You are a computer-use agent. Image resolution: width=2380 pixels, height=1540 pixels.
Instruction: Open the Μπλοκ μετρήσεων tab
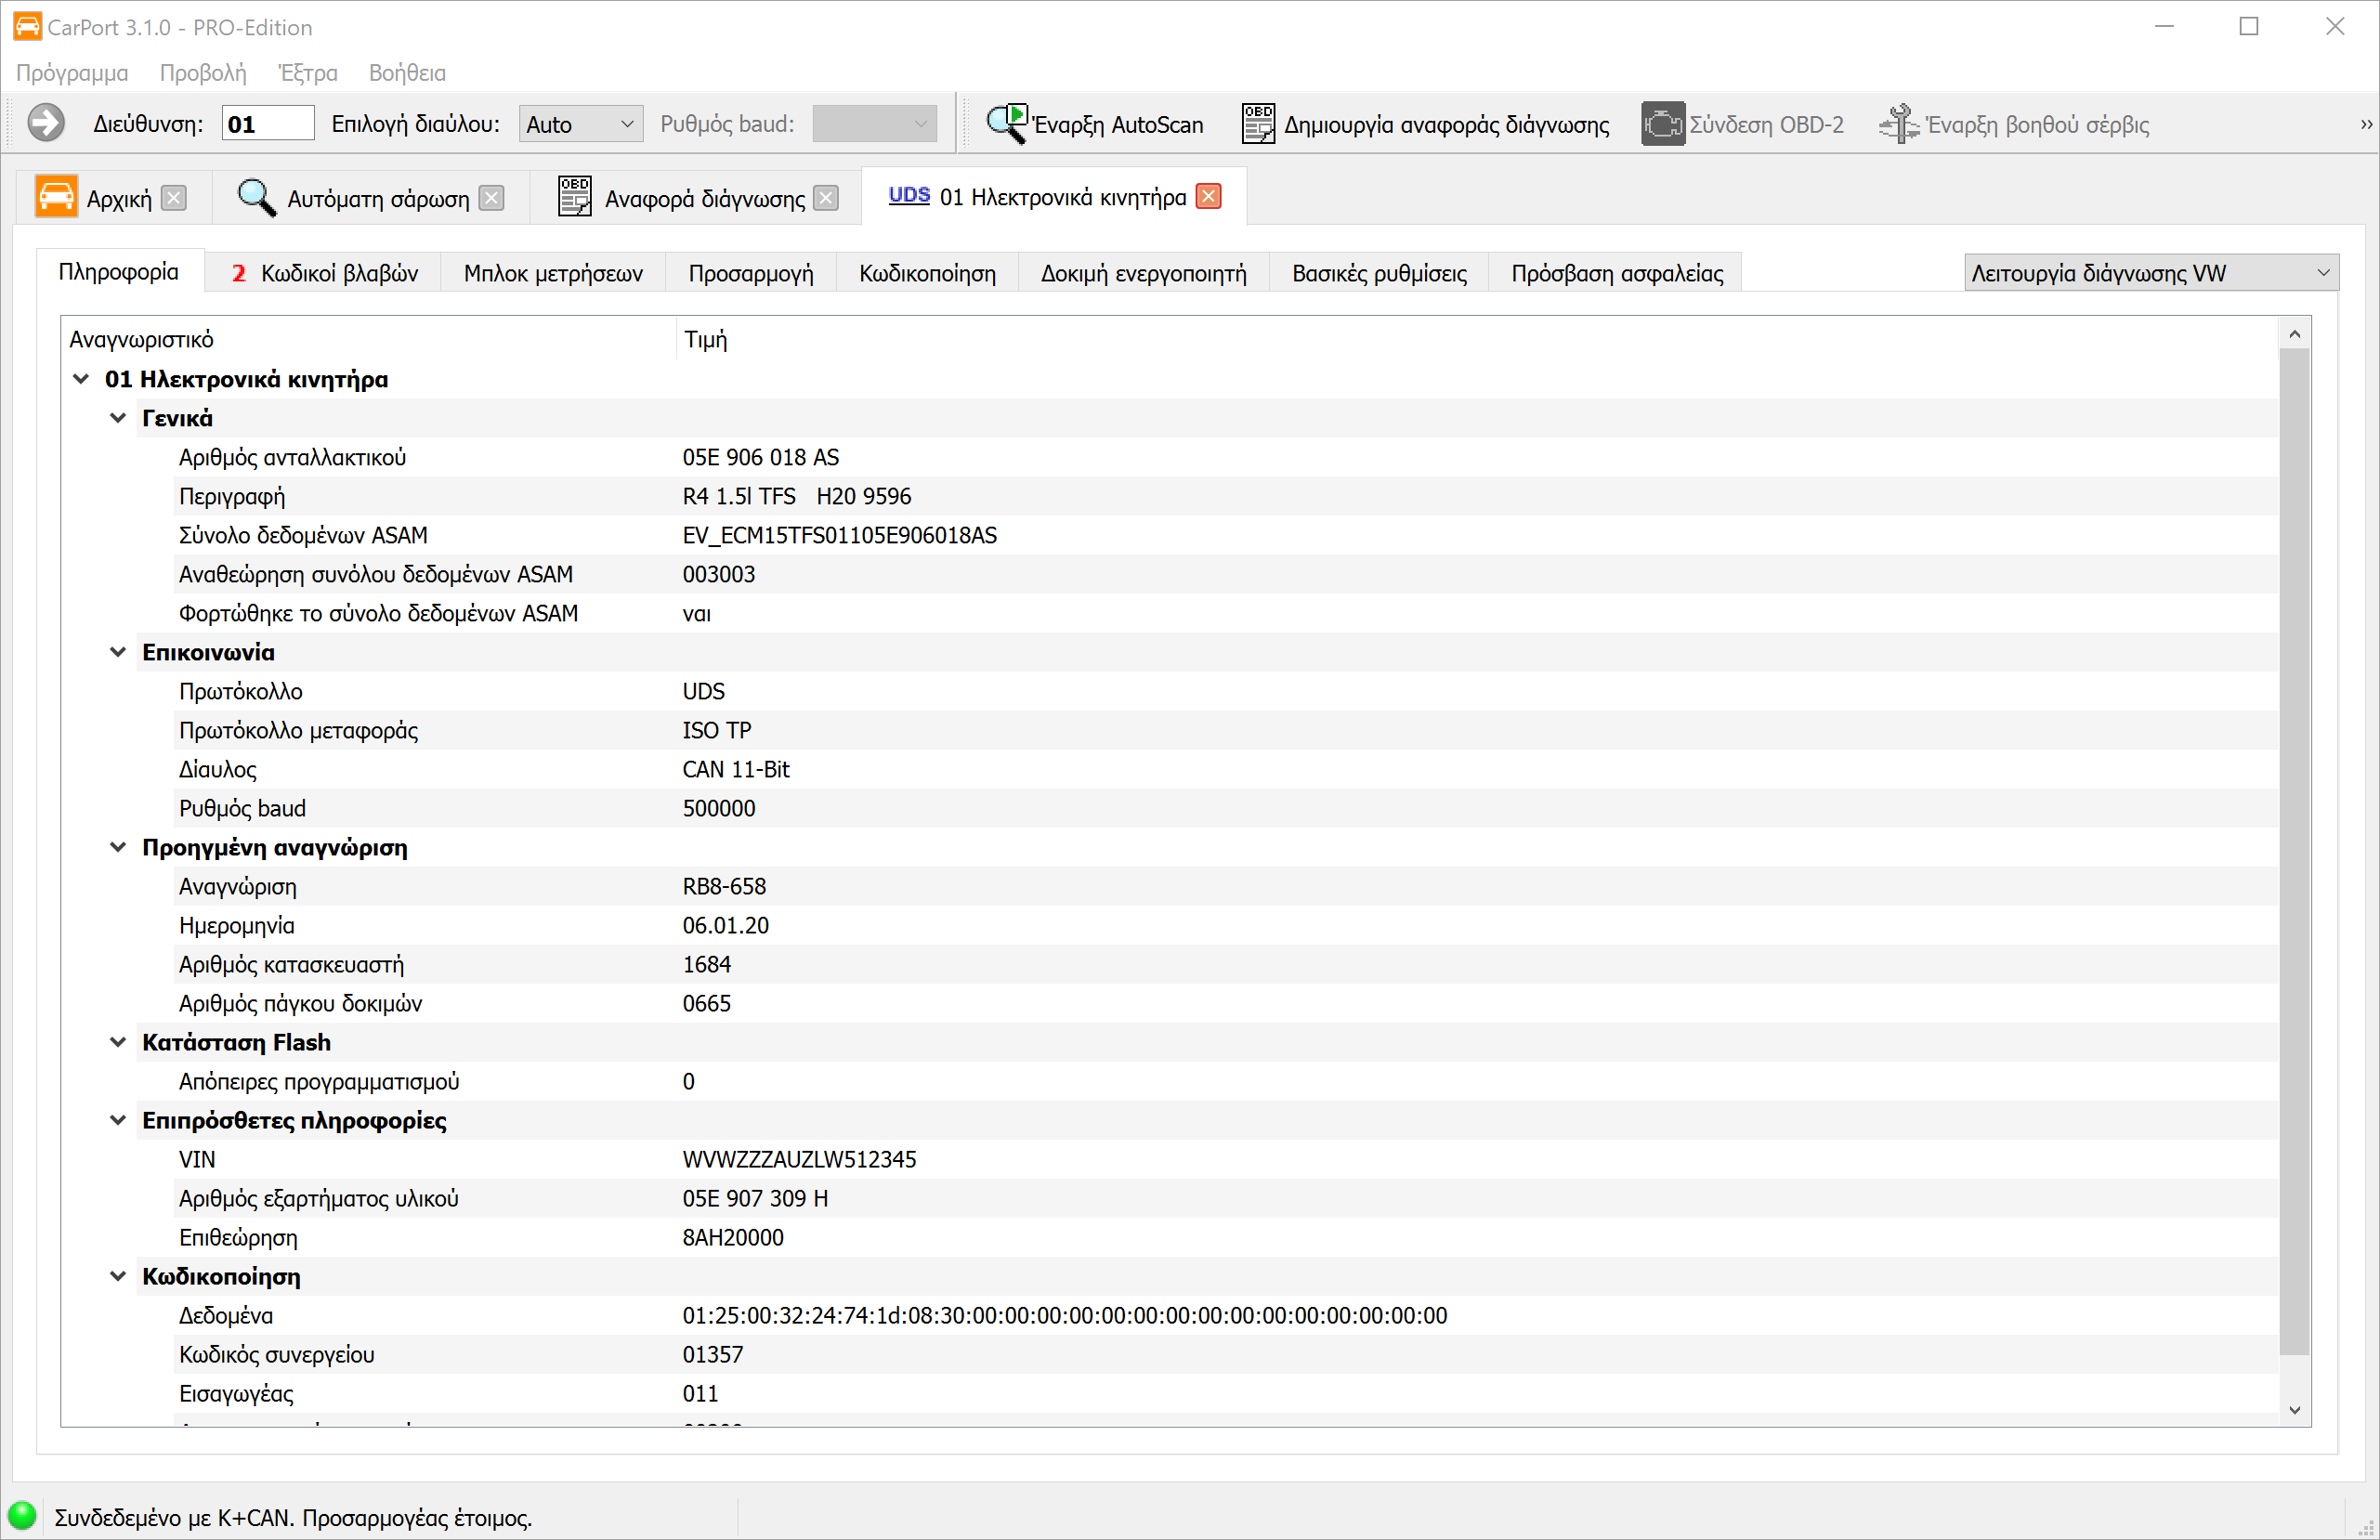(x=552, y=273)
